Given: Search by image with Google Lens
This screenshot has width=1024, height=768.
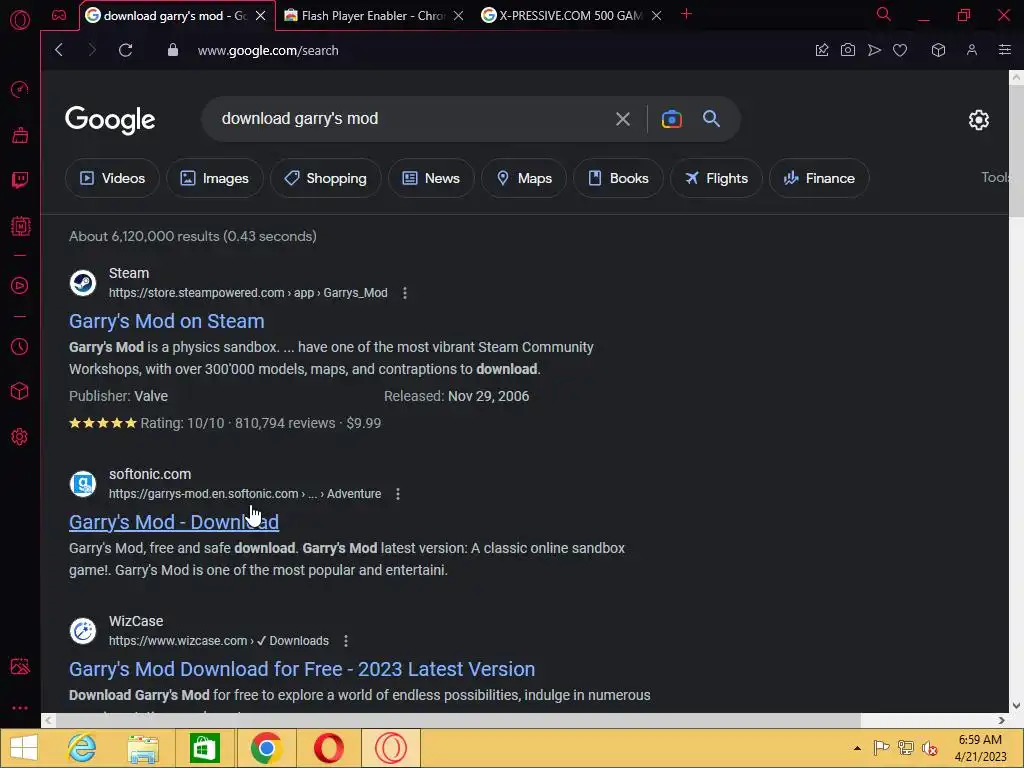Looking at the screenshot, I should pyautogui.click(x=671, y=119).
